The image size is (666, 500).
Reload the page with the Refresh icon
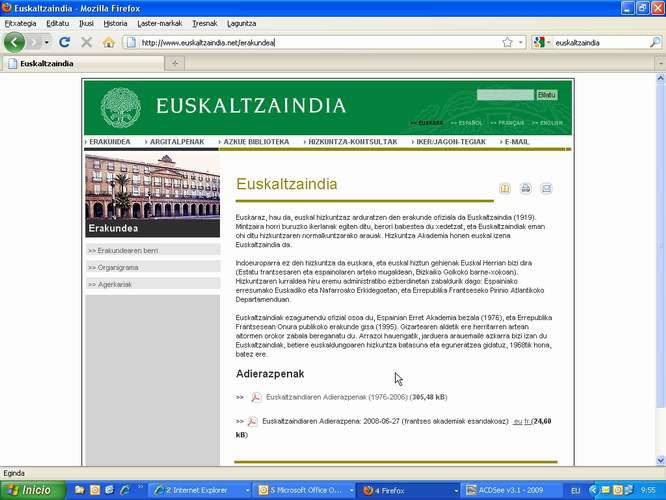tap(65, 42)
